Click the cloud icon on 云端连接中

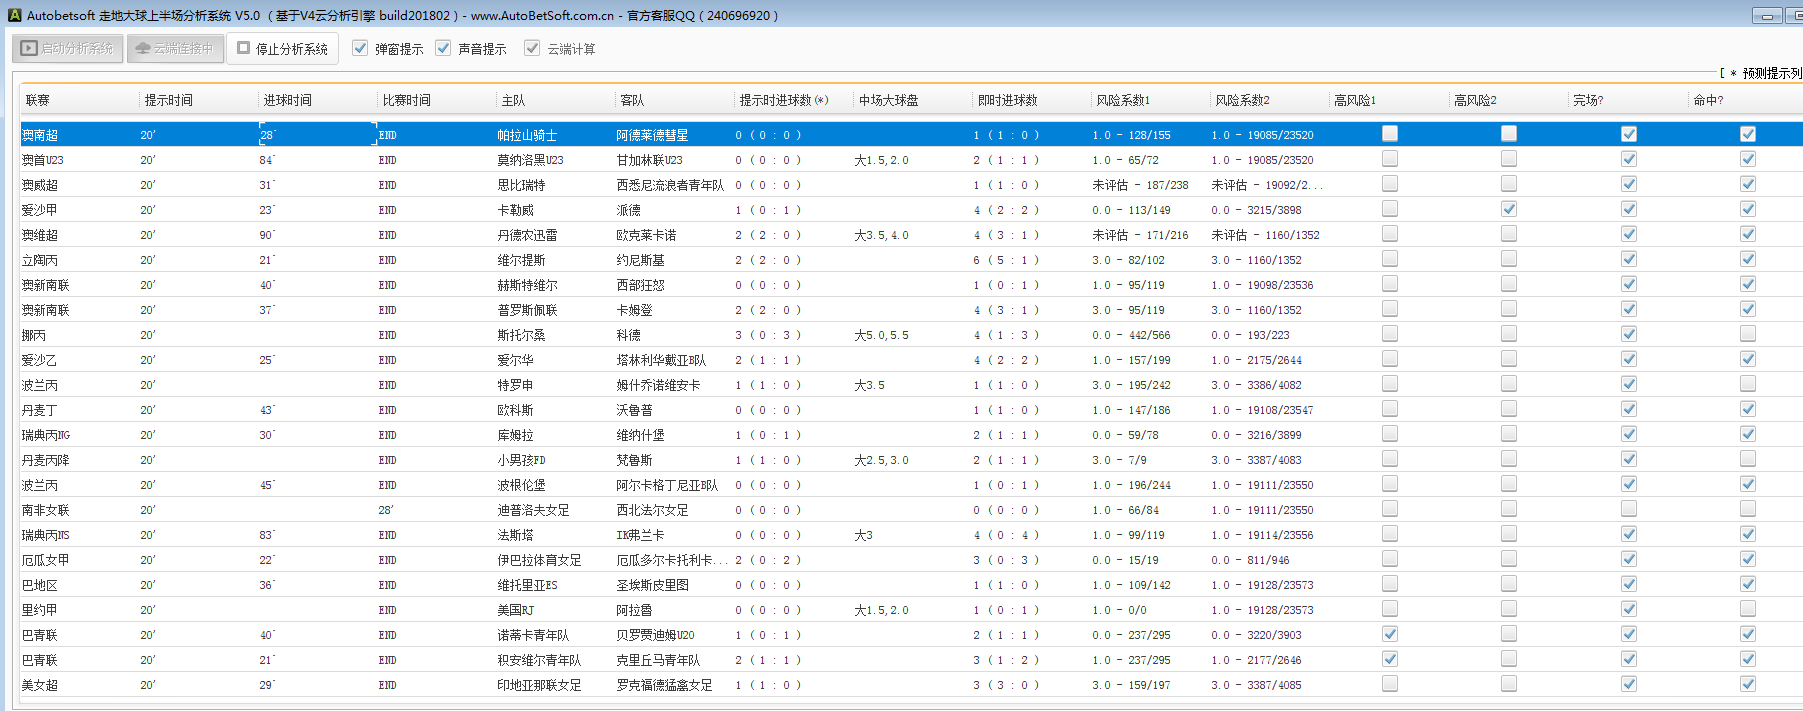coord(143,48)
